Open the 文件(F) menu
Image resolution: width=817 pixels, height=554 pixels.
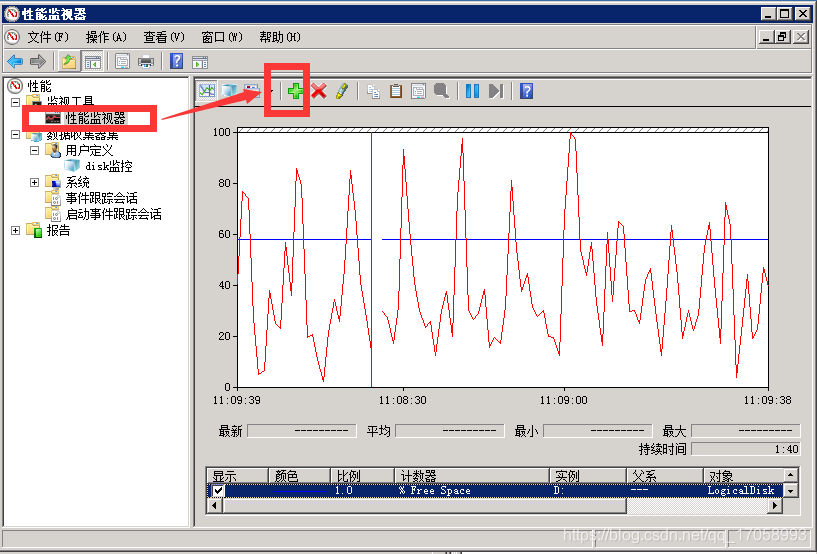tap(47, 37)
